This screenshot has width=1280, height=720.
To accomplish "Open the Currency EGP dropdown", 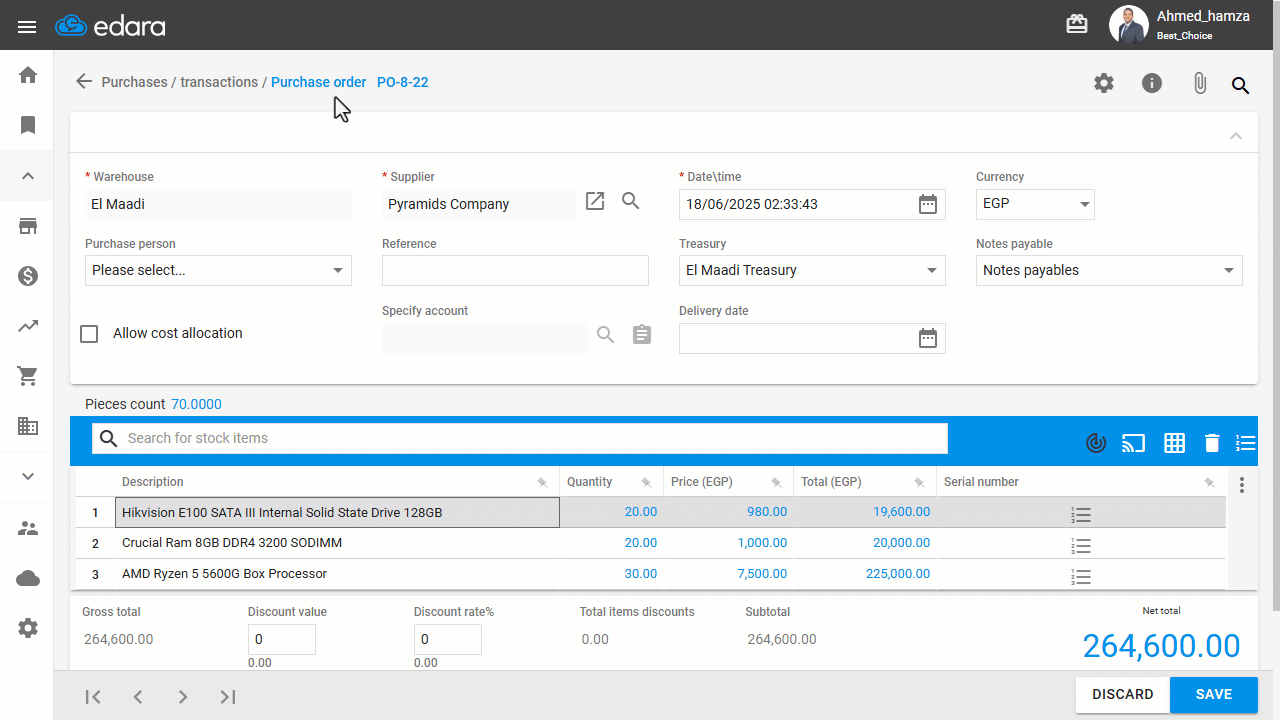I will pyautogui.click(x=1035, y=204).
